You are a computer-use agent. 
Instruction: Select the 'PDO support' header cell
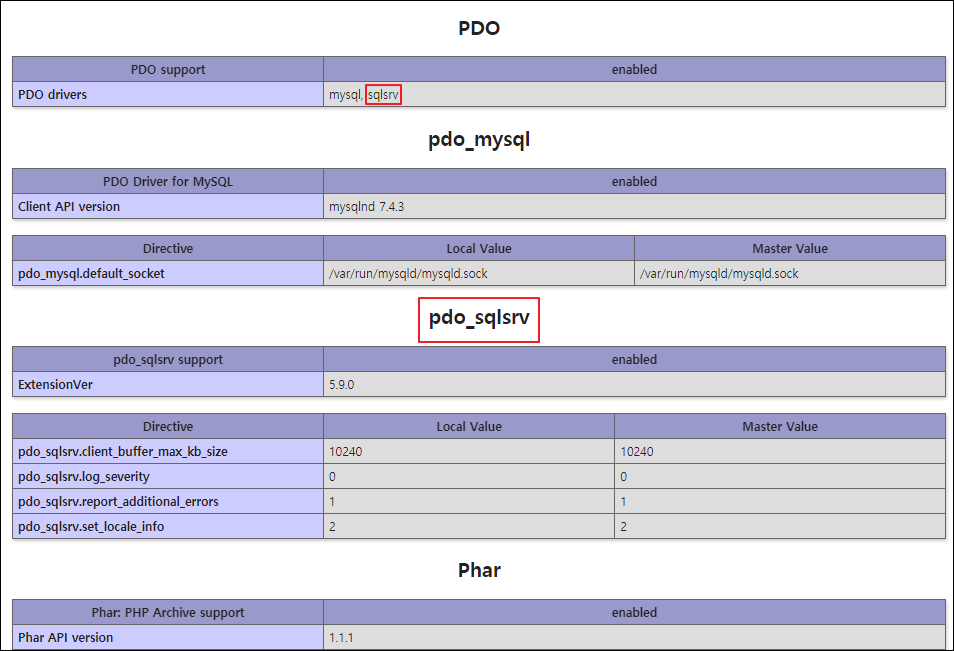168,69
